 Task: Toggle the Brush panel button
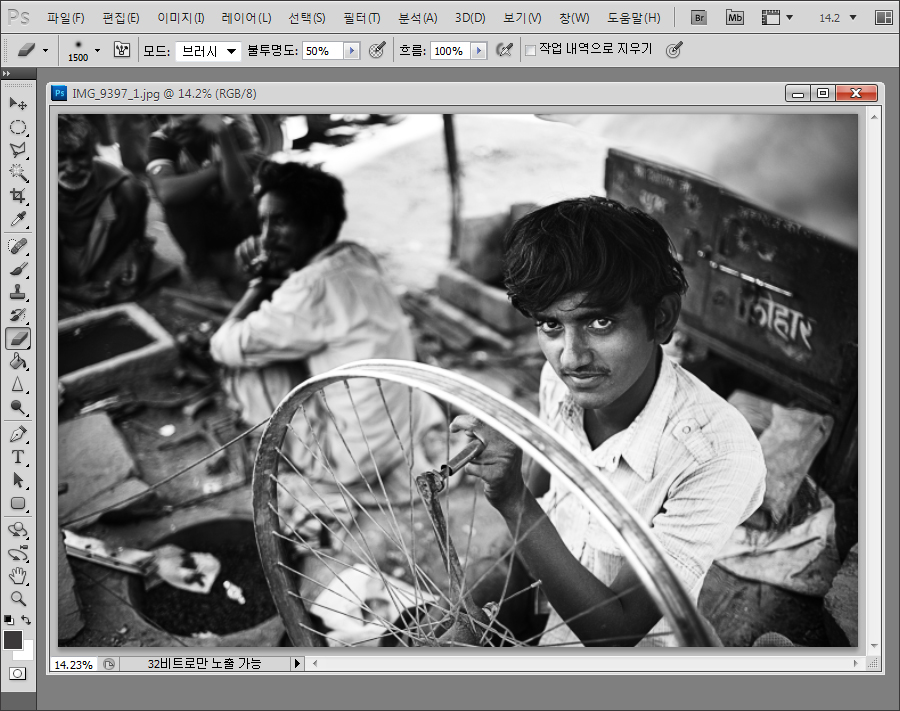click(x=122, y=50)
